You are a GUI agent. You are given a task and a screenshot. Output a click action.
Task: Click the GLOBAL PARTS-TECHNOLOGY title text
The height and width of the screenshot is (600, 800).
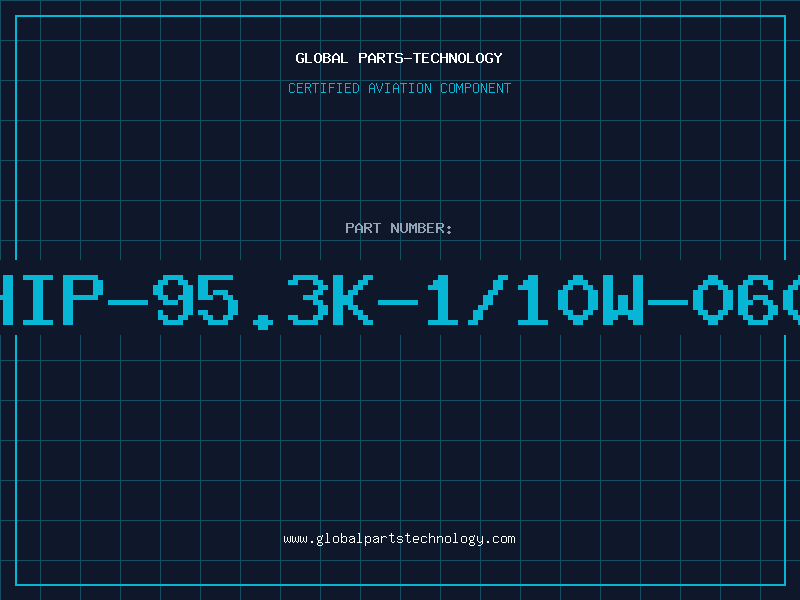click(399, 58)
